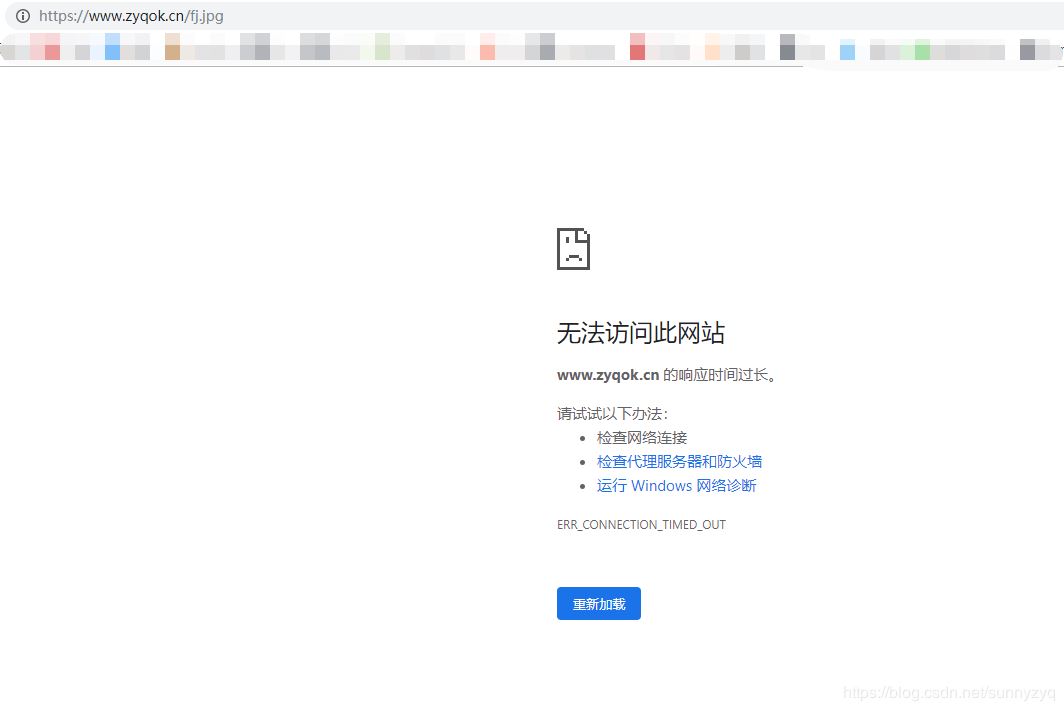Open the blue-favicon bookmark on bookmarks bar
1064x711 pixels.
113,47
